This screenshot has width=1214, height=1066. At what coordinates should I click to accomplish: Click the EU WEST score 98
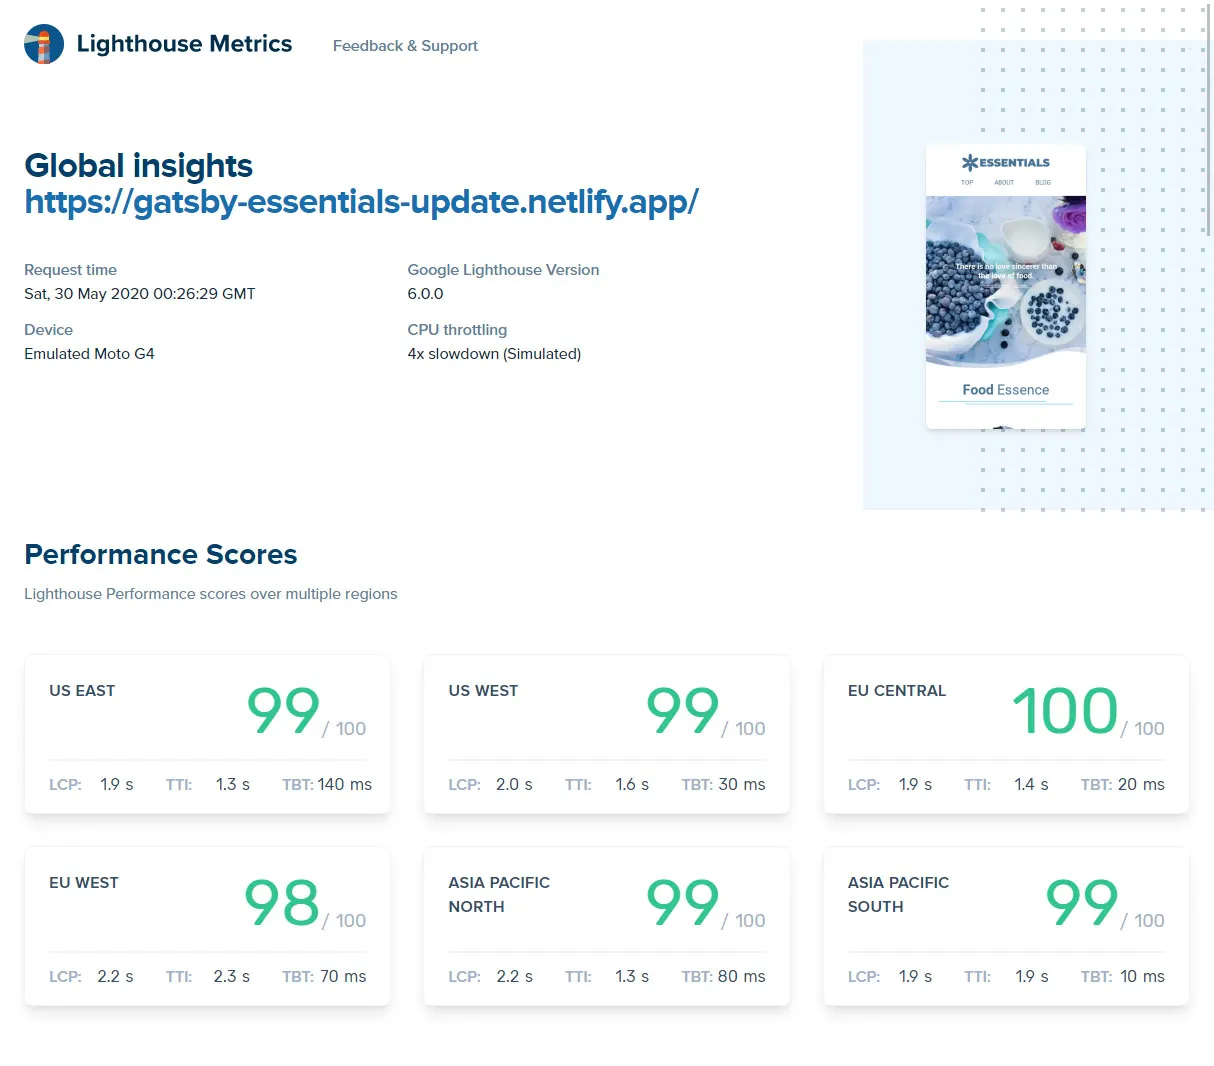click(282, 902)
